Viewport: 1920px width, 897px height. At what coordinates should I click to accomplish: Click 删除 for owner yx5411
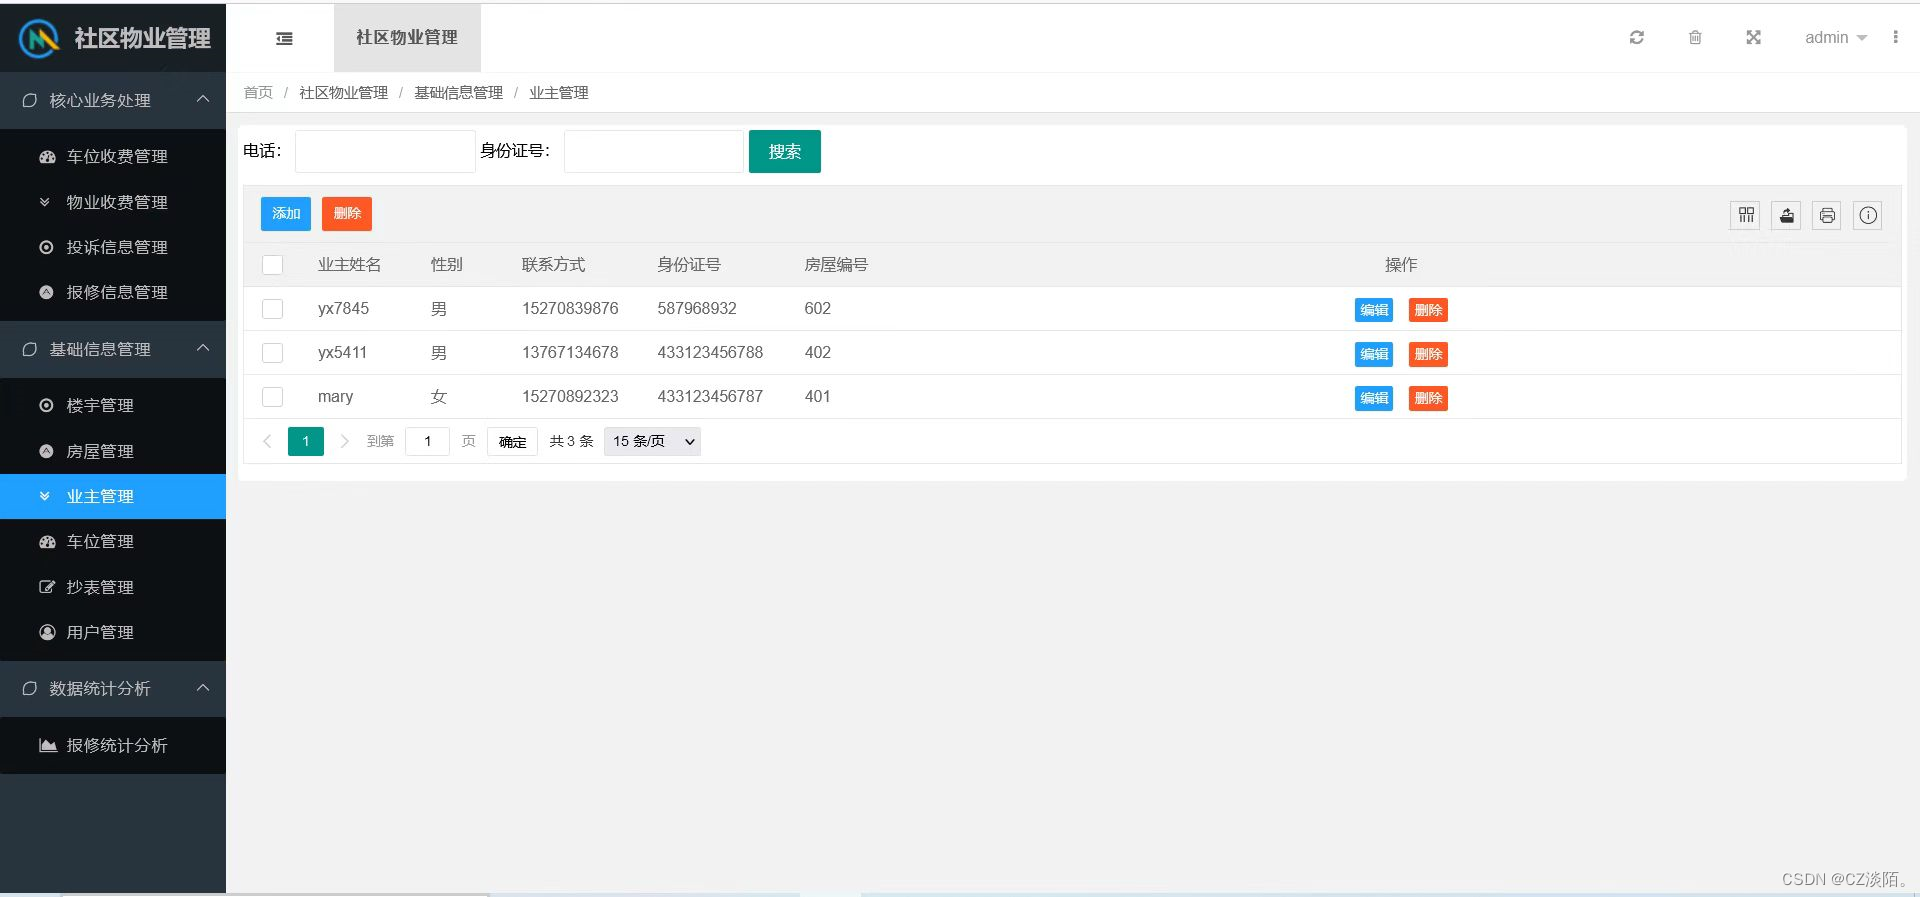(x=1428, y=354)
